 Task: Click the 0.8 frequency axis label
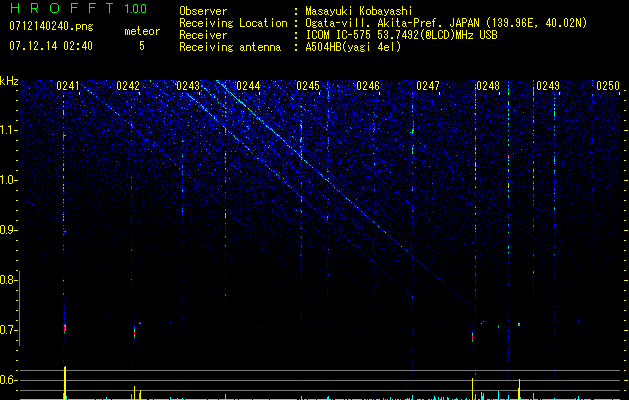pyautogui.click(x=7, y=280)
